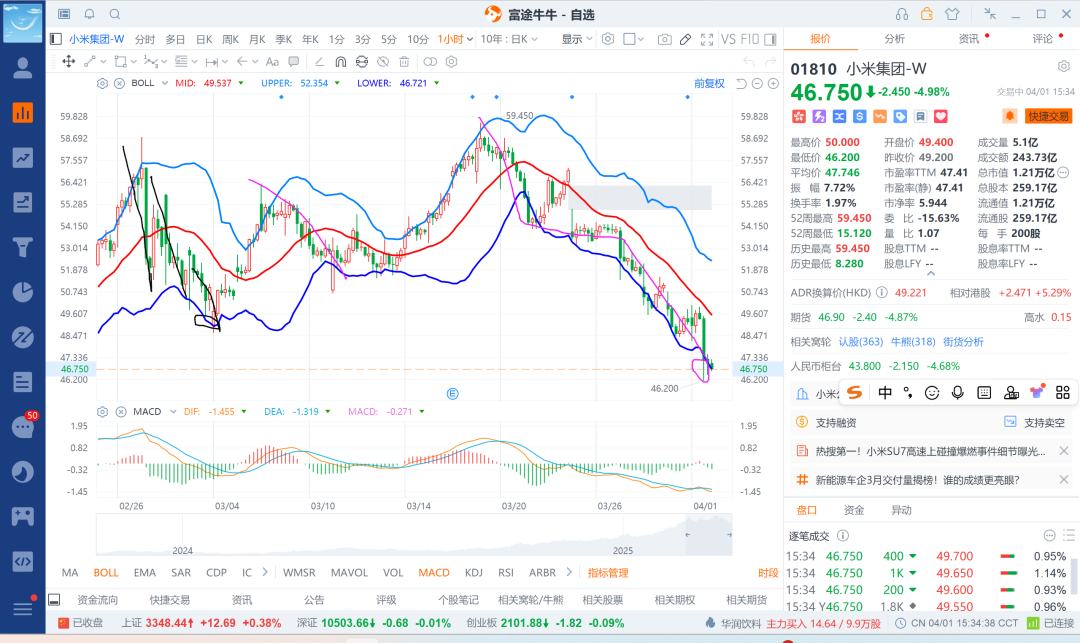This screenshot has width=1080, height=643.
Task: Open the 资金 tab in order panel
Action: pos(853,510)
